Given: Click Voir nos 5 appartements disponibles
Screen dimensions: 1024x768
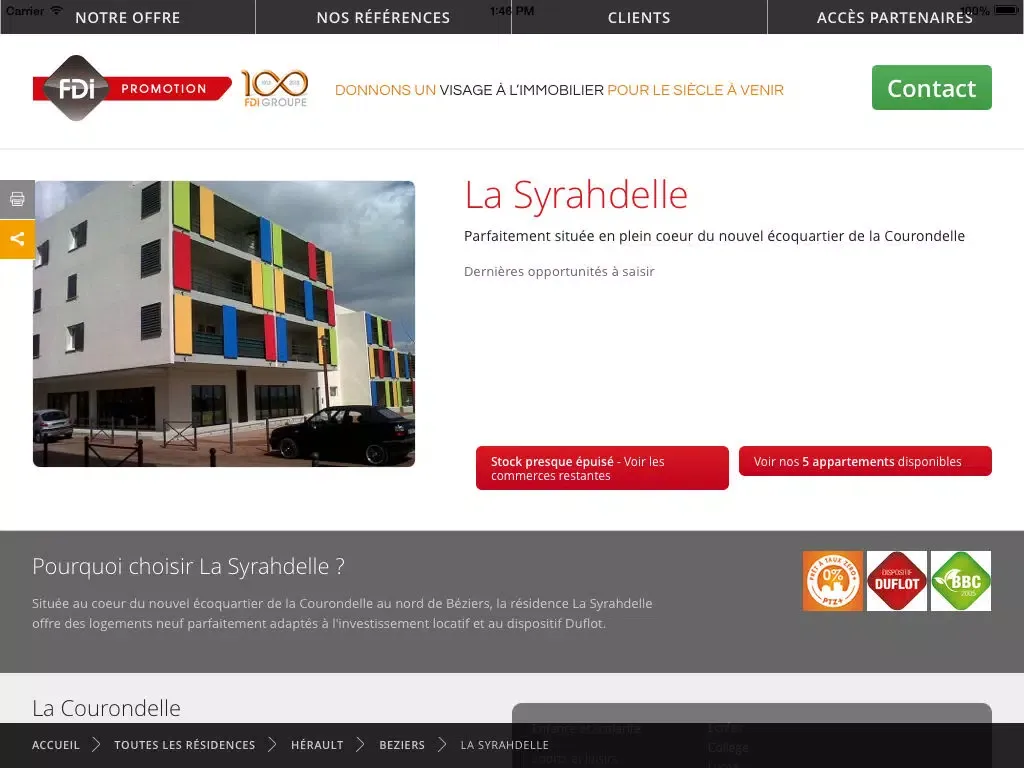Looking at the screenshot, I should pos(865,461).
